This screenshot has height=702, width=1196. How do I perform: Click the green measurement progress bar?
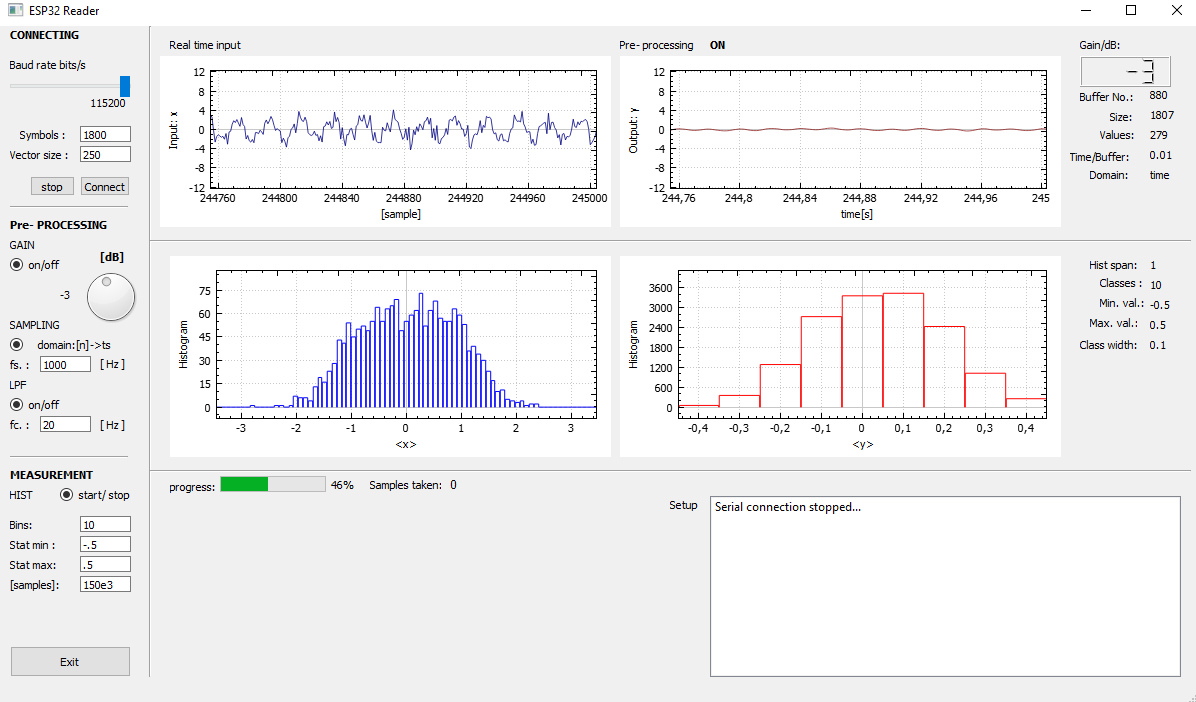273,485
